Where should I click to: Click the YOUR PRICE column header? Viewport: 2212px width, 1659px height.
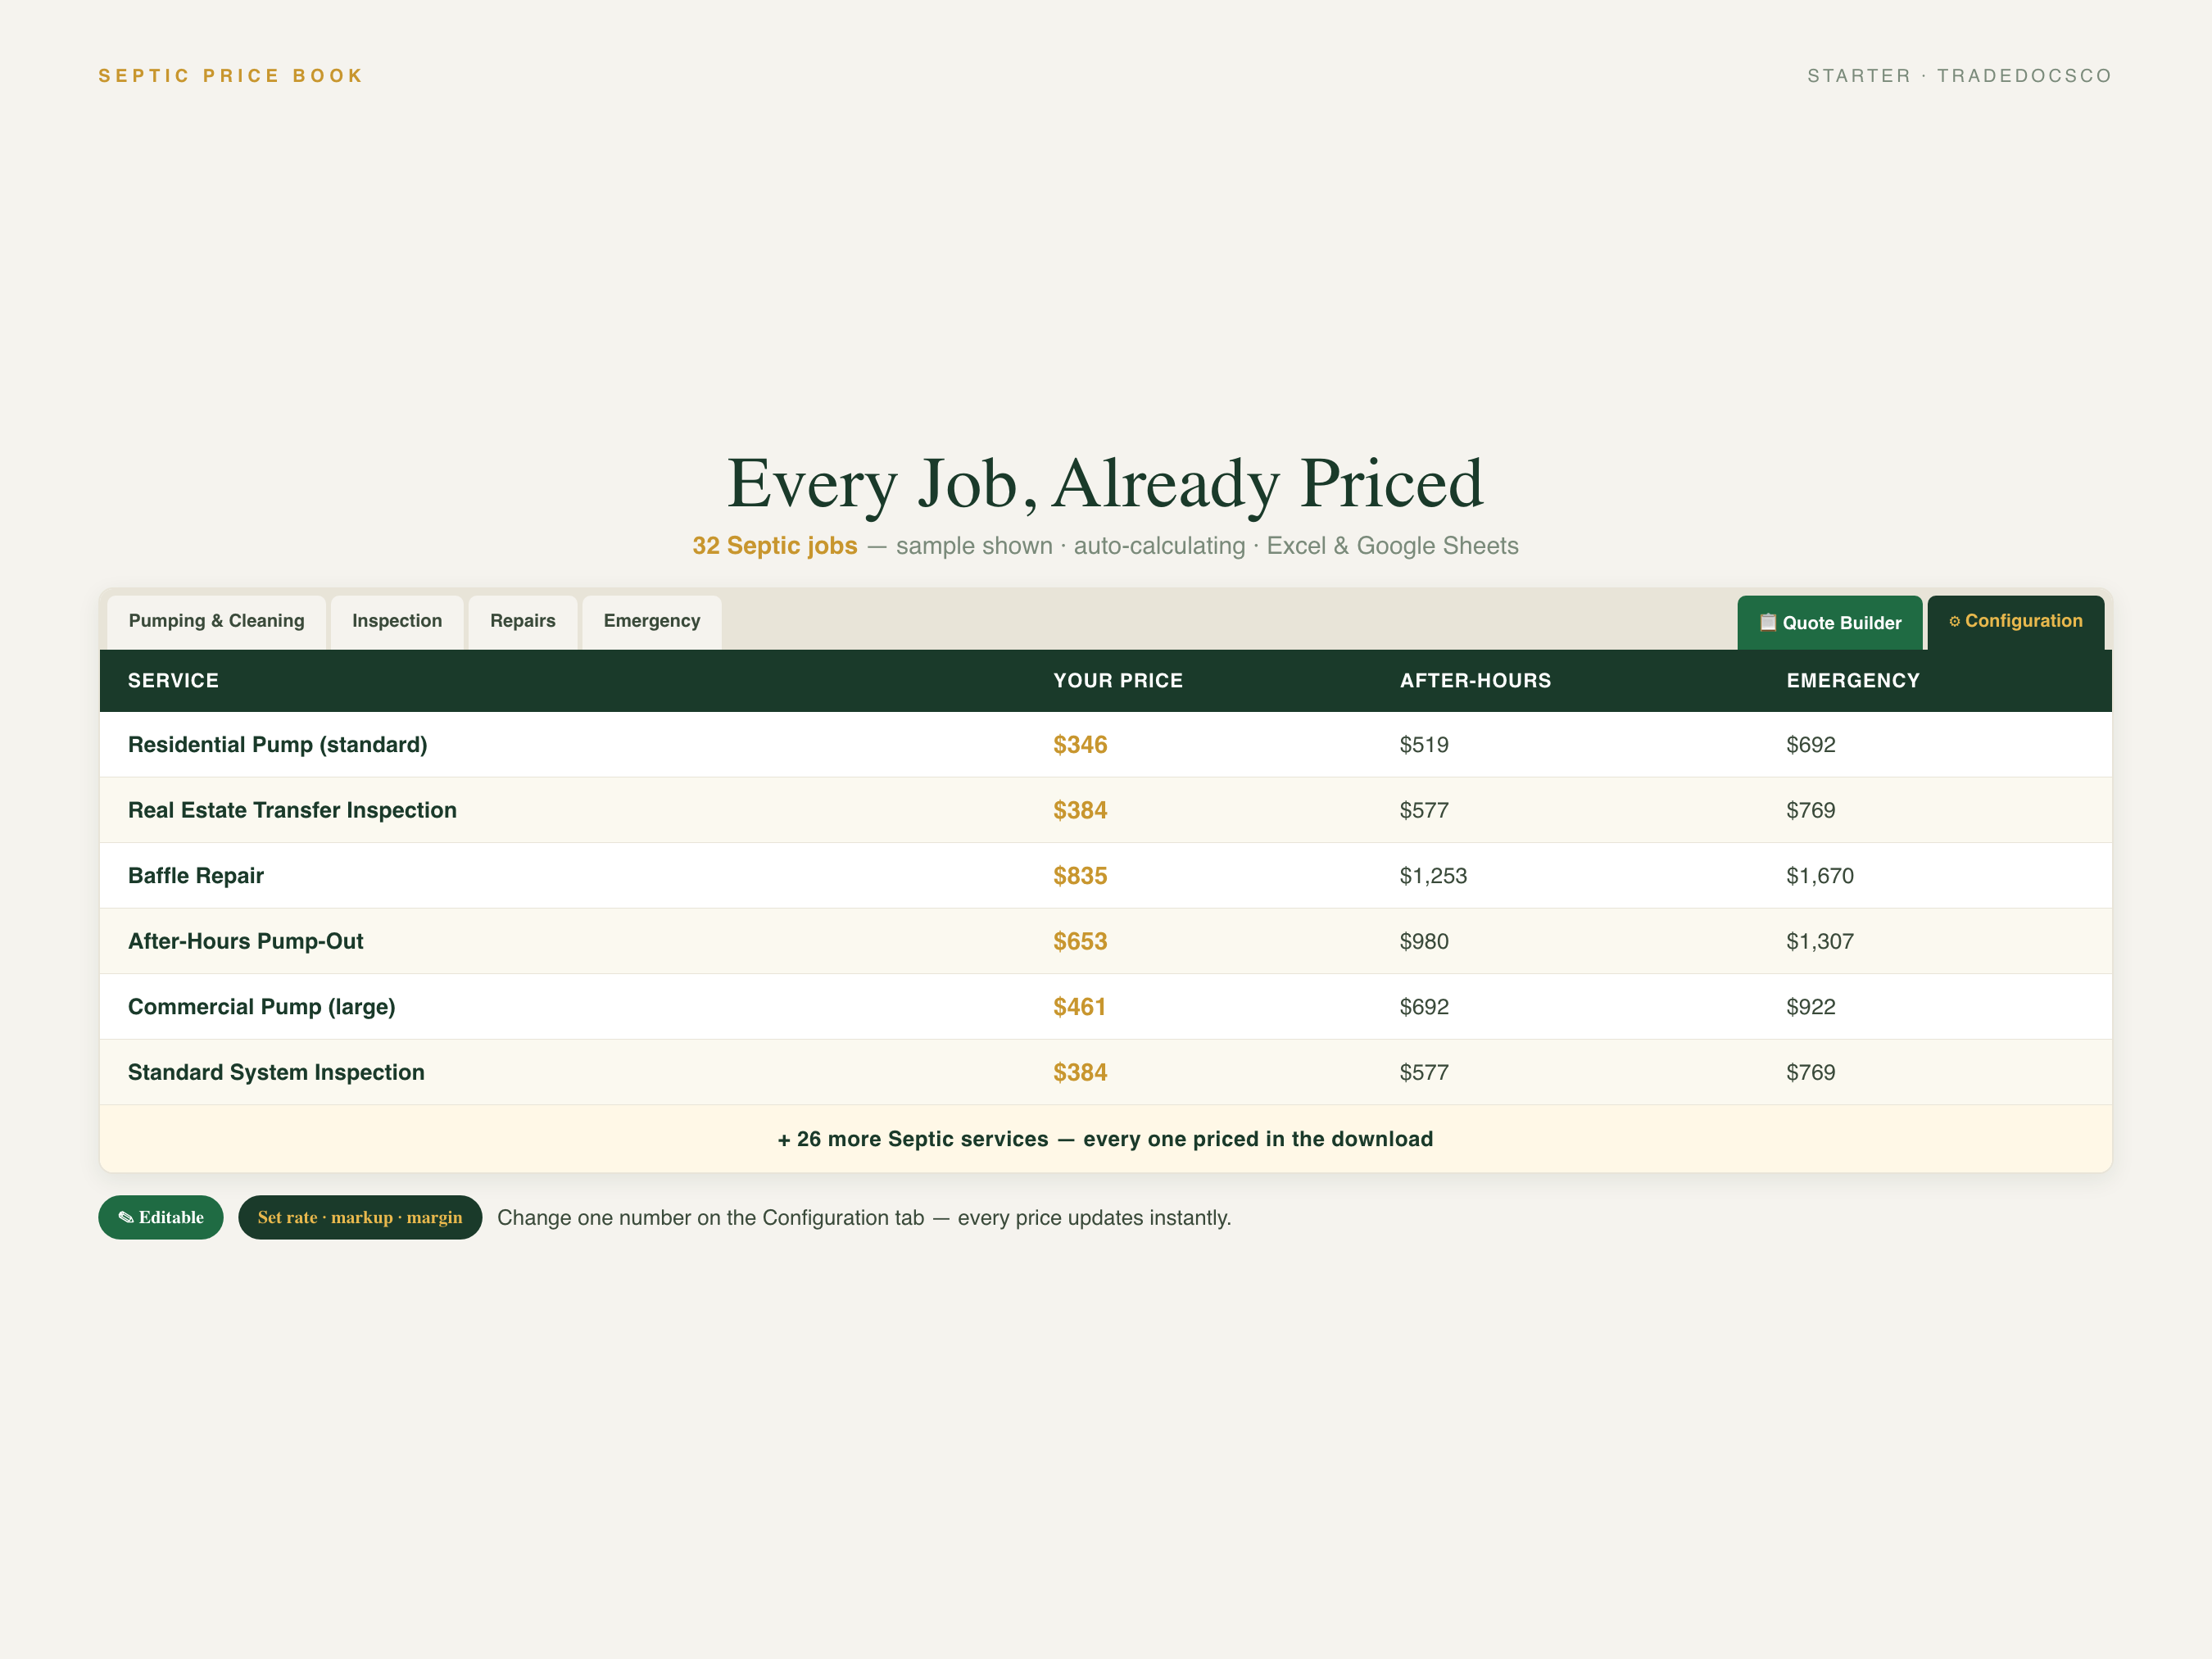pyautogui.click(x=1118, y=681)
